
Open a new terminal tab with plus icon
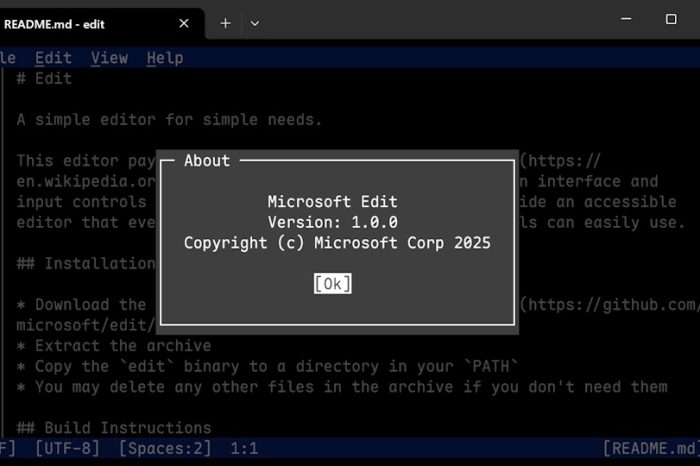225,23
